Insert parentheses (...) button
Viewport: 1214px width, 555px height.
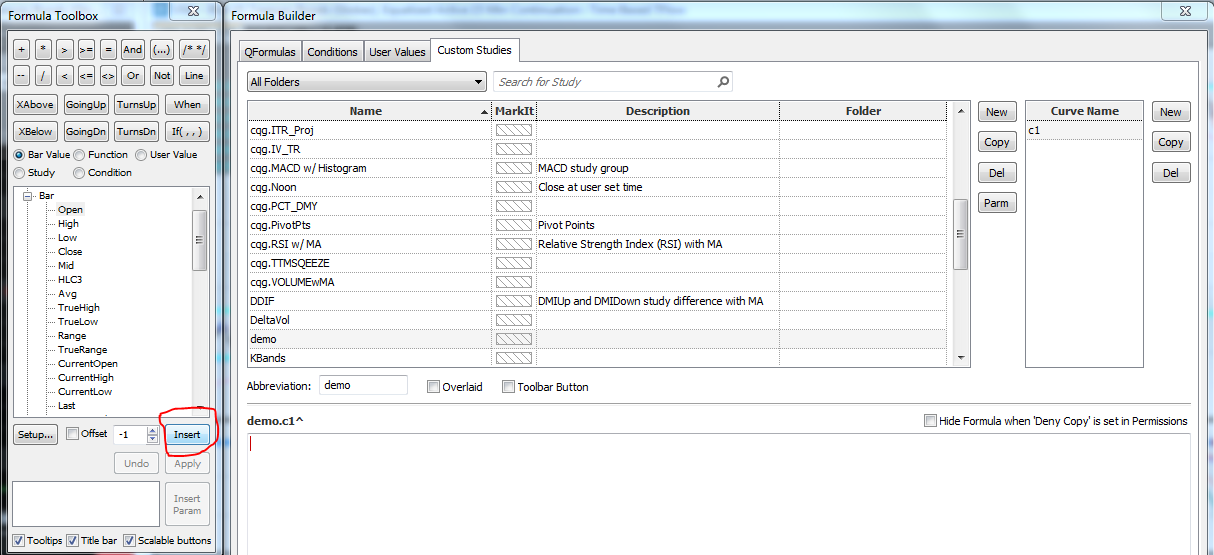(162, 49)
